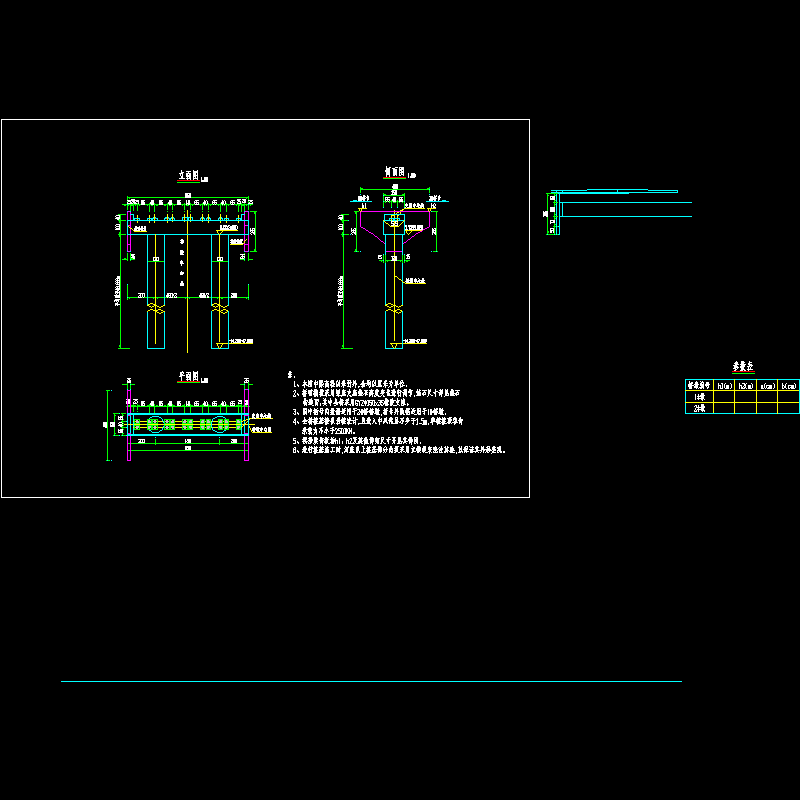
Task: Click the empty h1 cell in 1#墩 row
Action: pyautogui.click(x=724, y=397)
